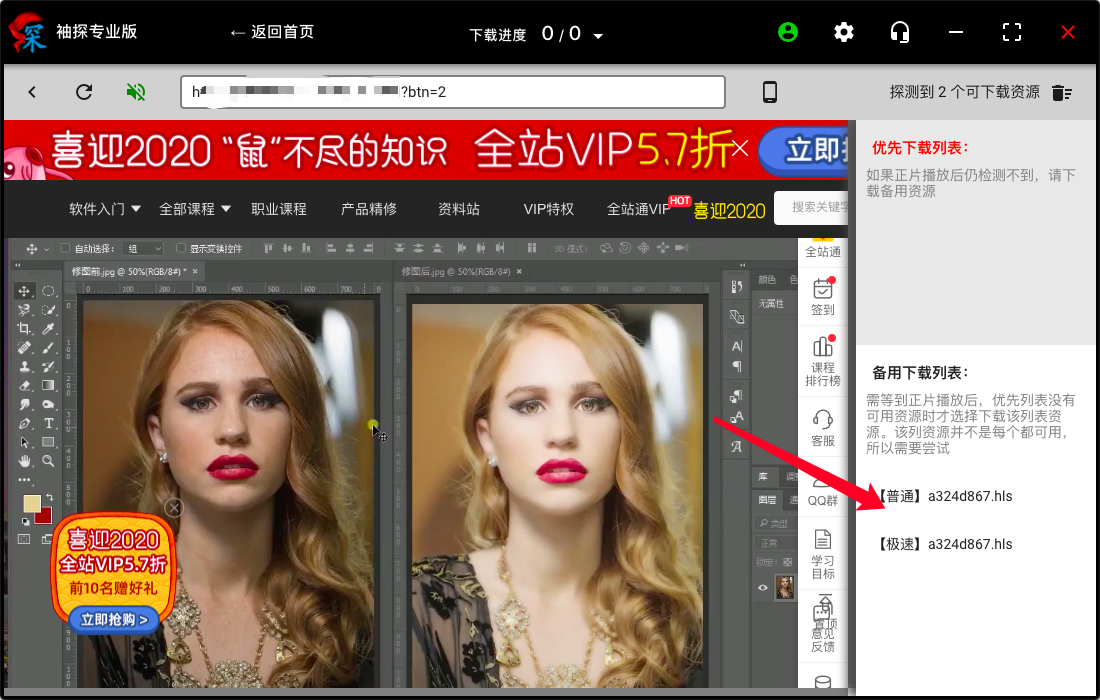Pick the foreground color swatch
The image size is (1100, 700).
pos(32,503)
